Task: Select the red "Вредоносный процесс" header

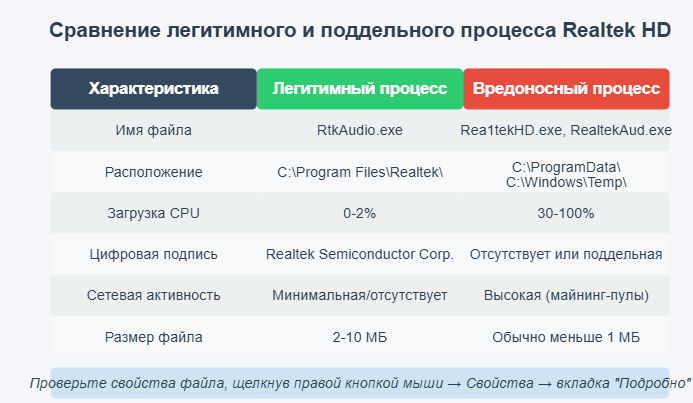Action: (566, 89)
